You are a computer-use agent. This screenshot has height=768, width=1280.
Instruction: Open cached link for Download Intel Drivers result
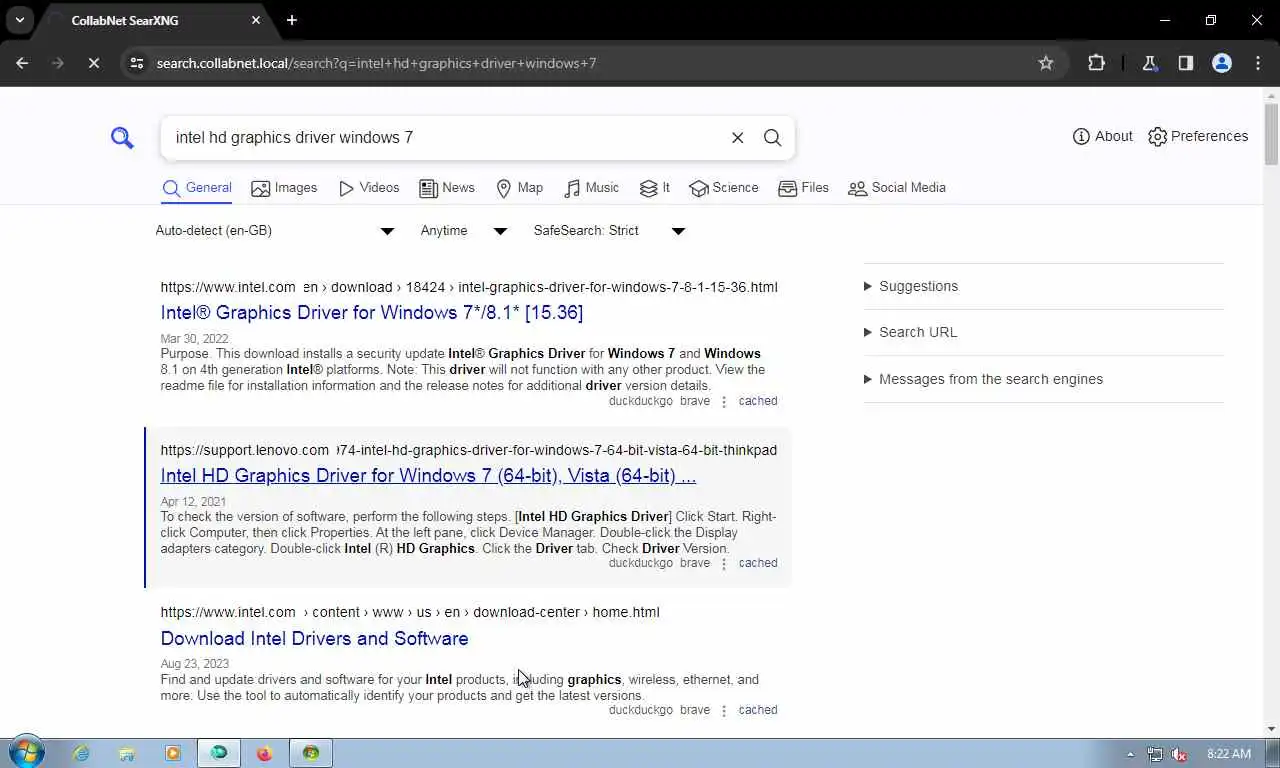tap(758, 710)
